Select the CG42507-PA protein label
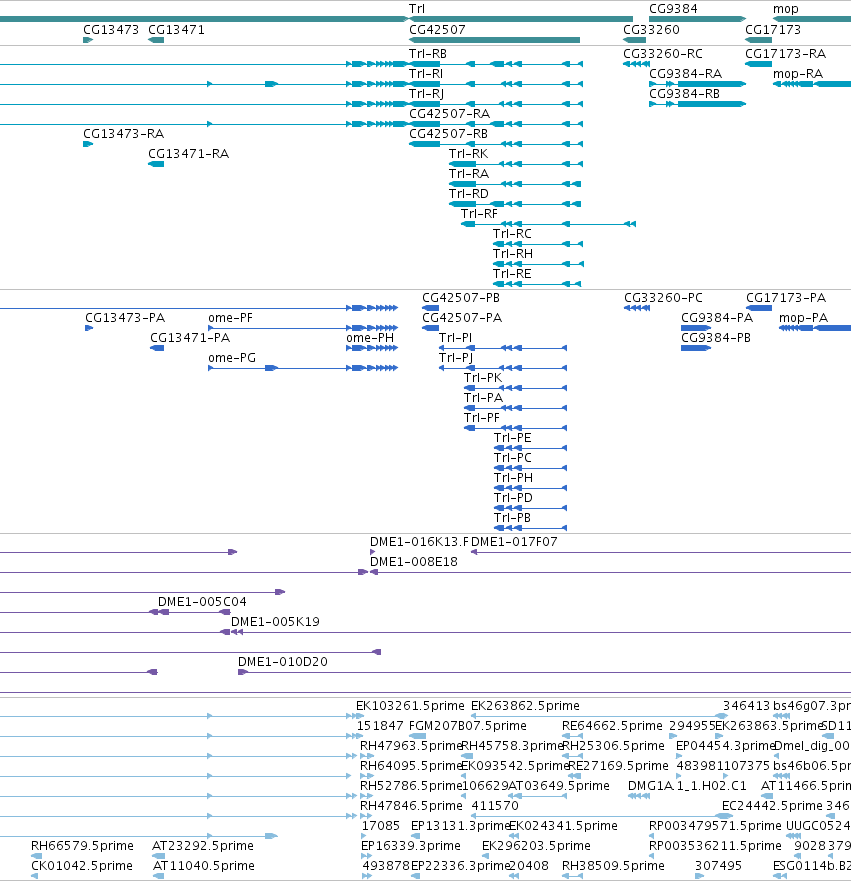Viewport: 851px width, 881px height. tap(462, 318)
